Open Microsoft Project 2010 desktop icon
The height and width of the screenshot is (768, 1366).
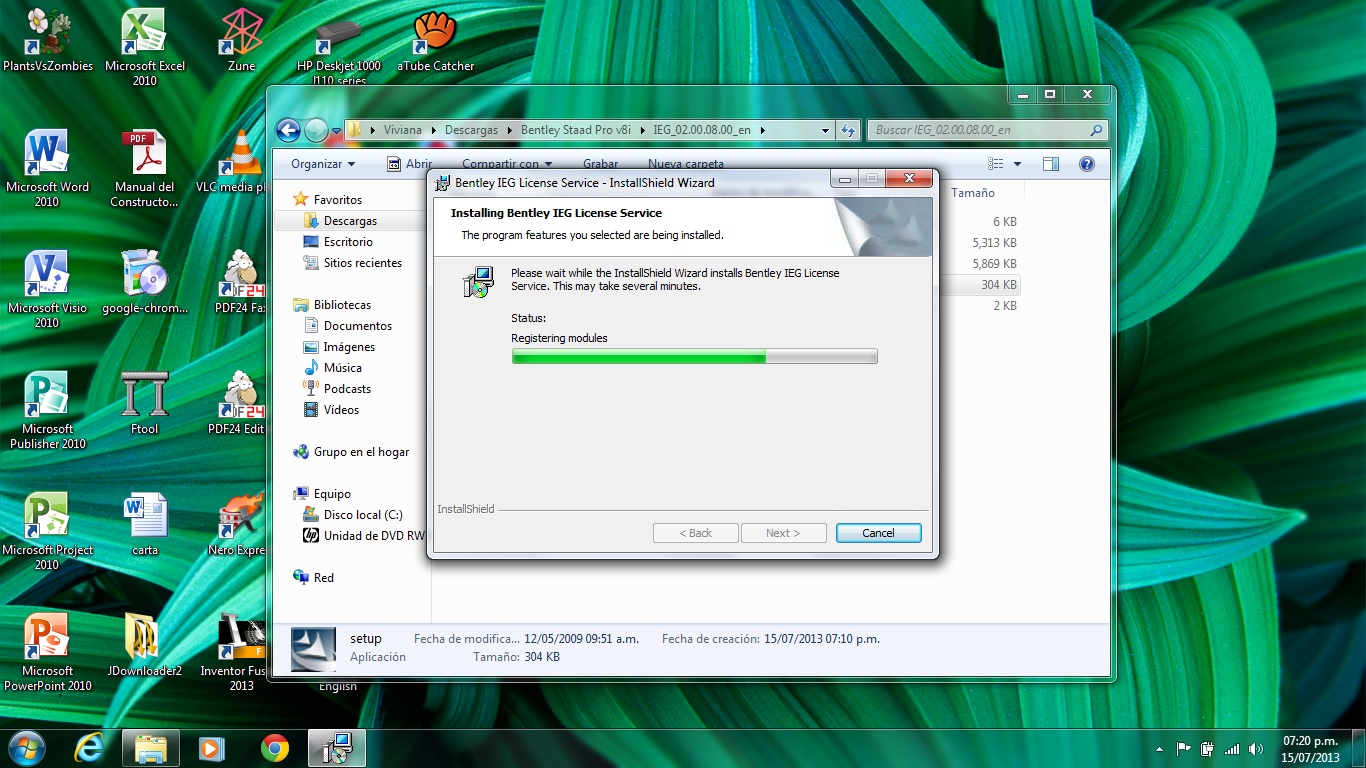[47, 531]
